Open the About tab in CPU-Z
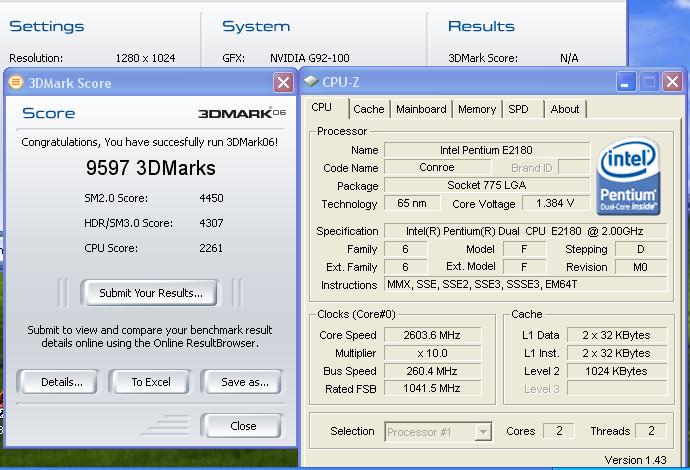 tap(565, 109)
